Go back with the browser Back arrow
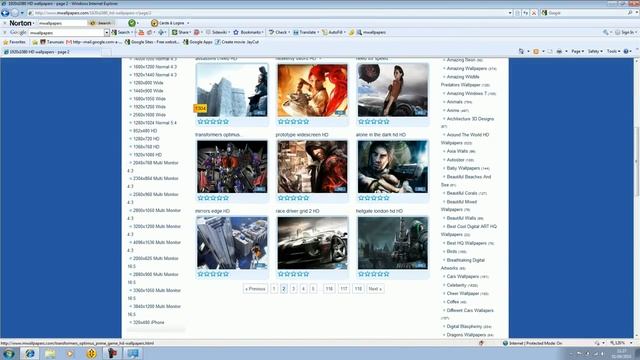Screen dimensions: 640x360 5,13
